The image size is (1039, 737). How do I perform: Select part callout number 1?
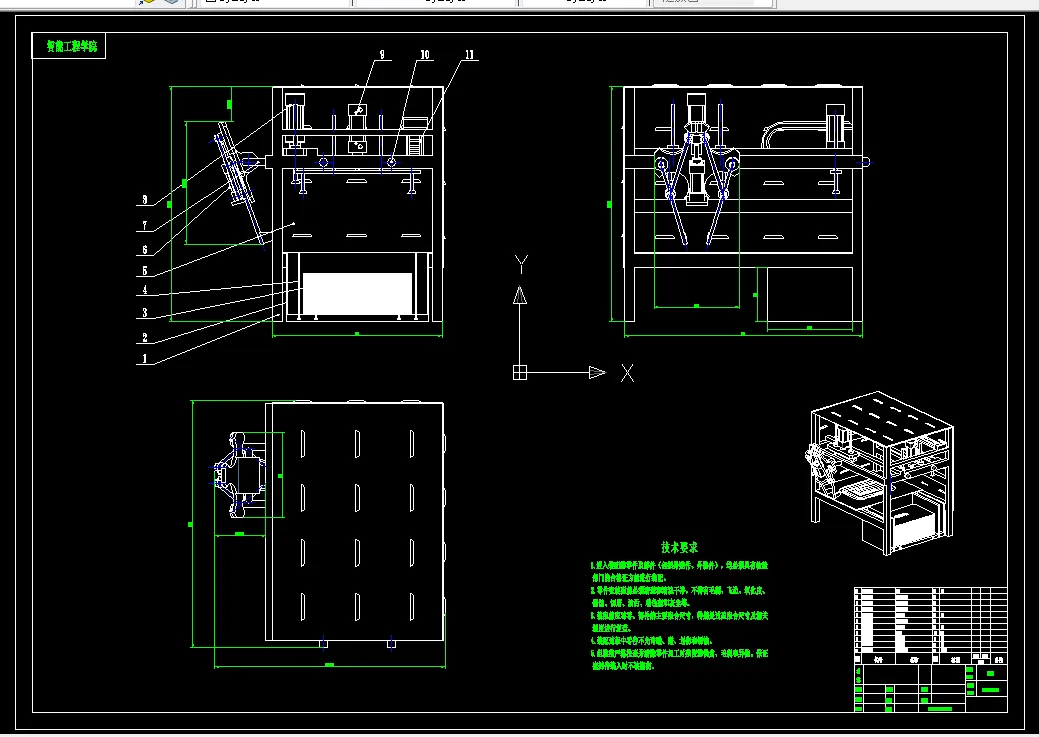tap(145, 359)
